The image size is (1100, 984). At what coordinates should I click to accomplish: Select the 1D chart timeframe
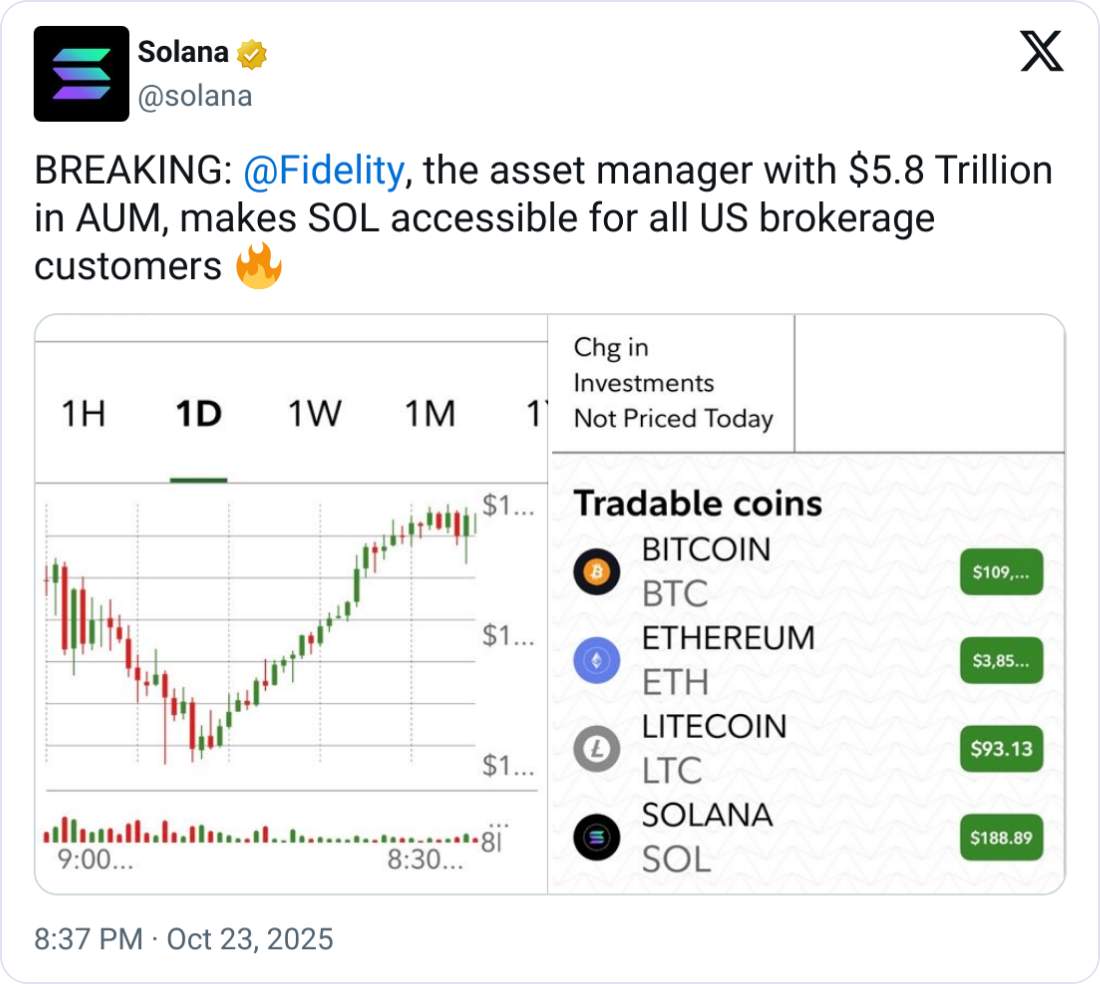pos(198,414)
